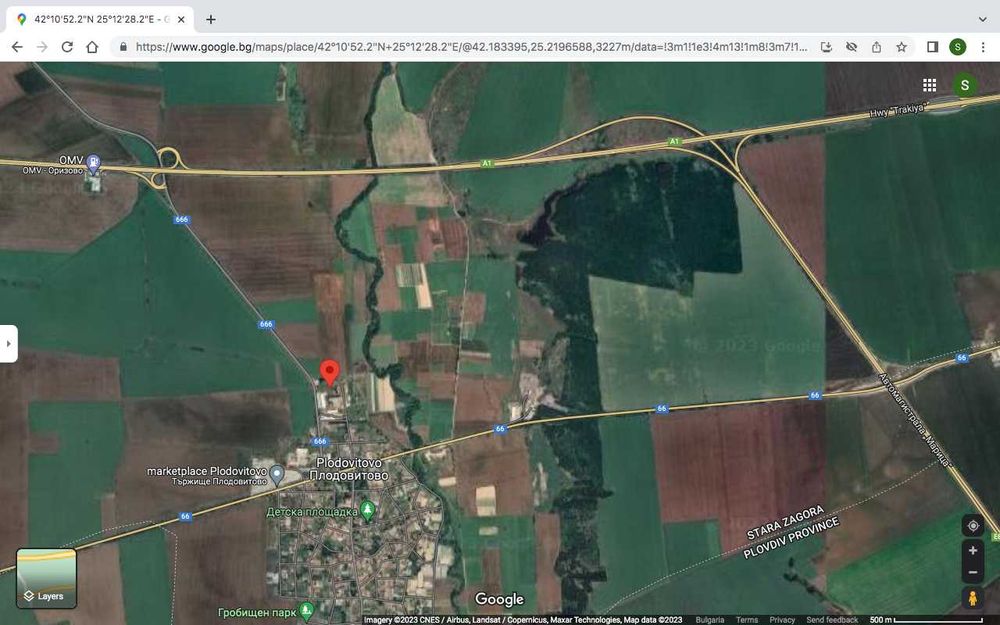Show your current location
The image size is (1000, 625).
(x=973, y=526)
